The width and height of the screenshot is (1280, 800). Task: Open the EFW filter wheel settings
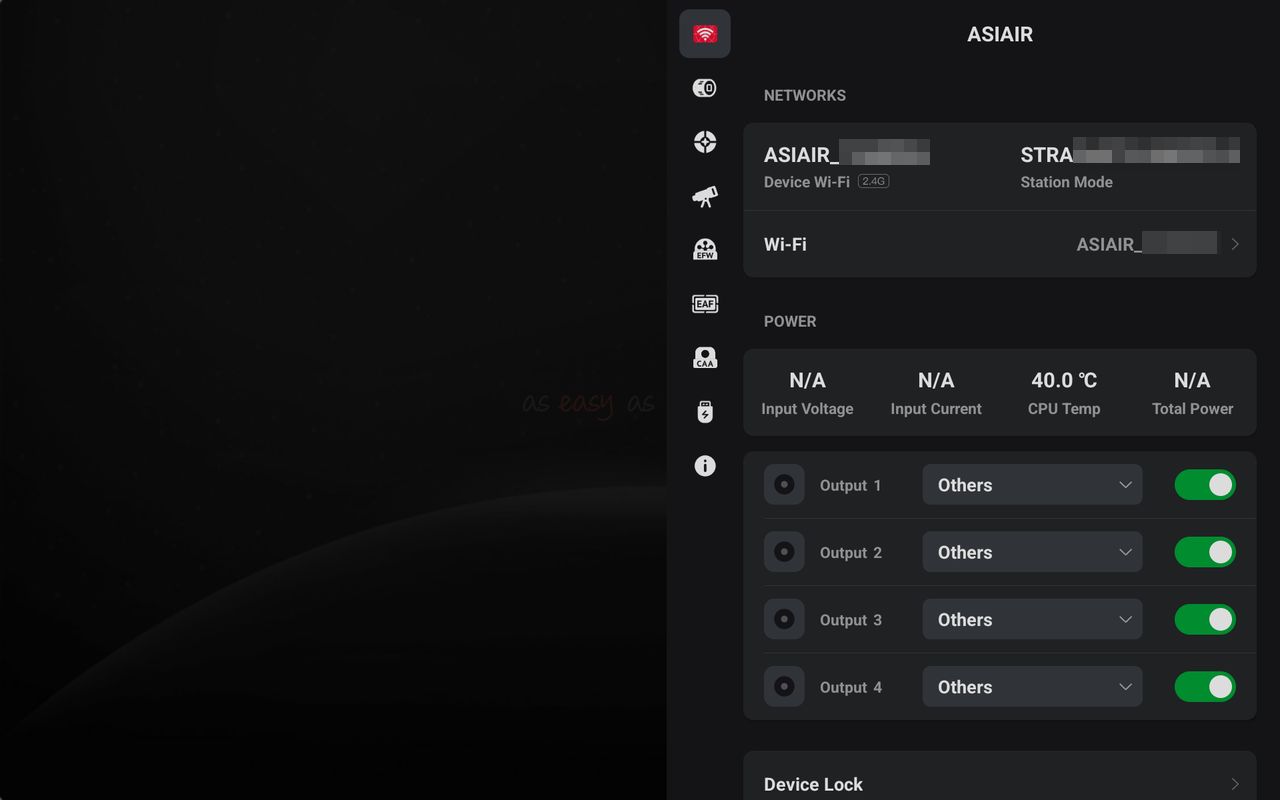(x=705, y=250)
